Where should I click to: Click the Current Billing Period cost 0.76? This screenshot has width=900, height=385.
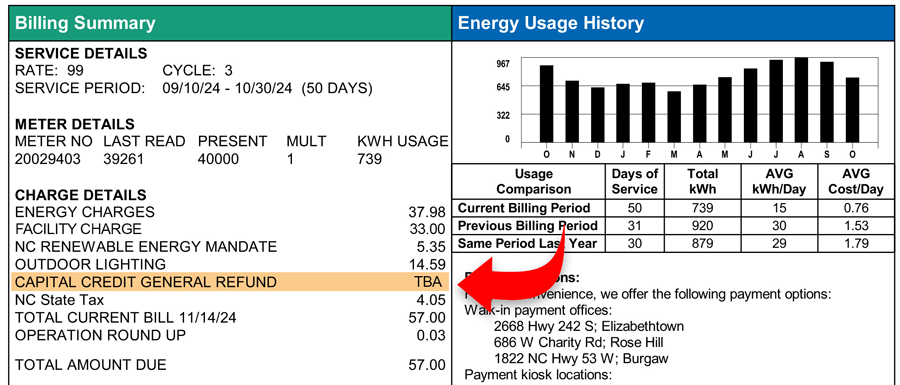click(856, 208)
